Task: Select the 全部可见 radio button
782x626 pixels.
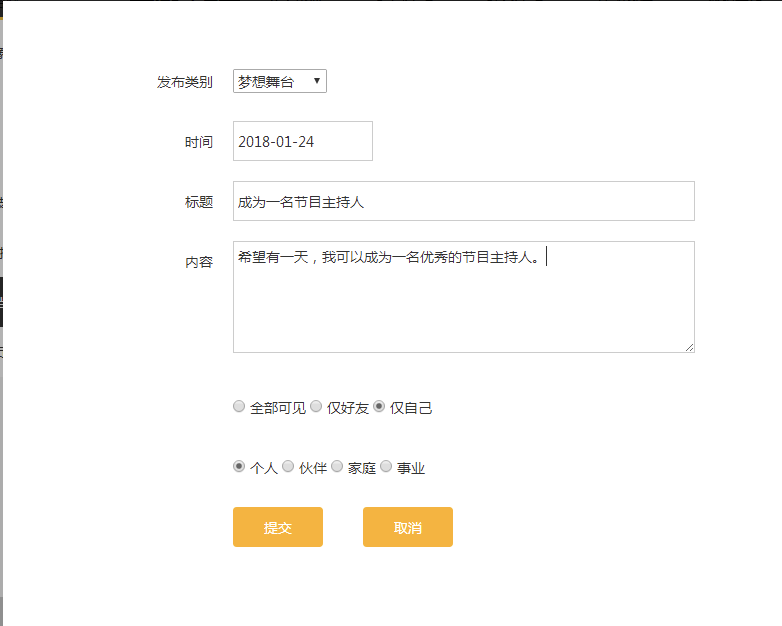Action: pos(239,407)
